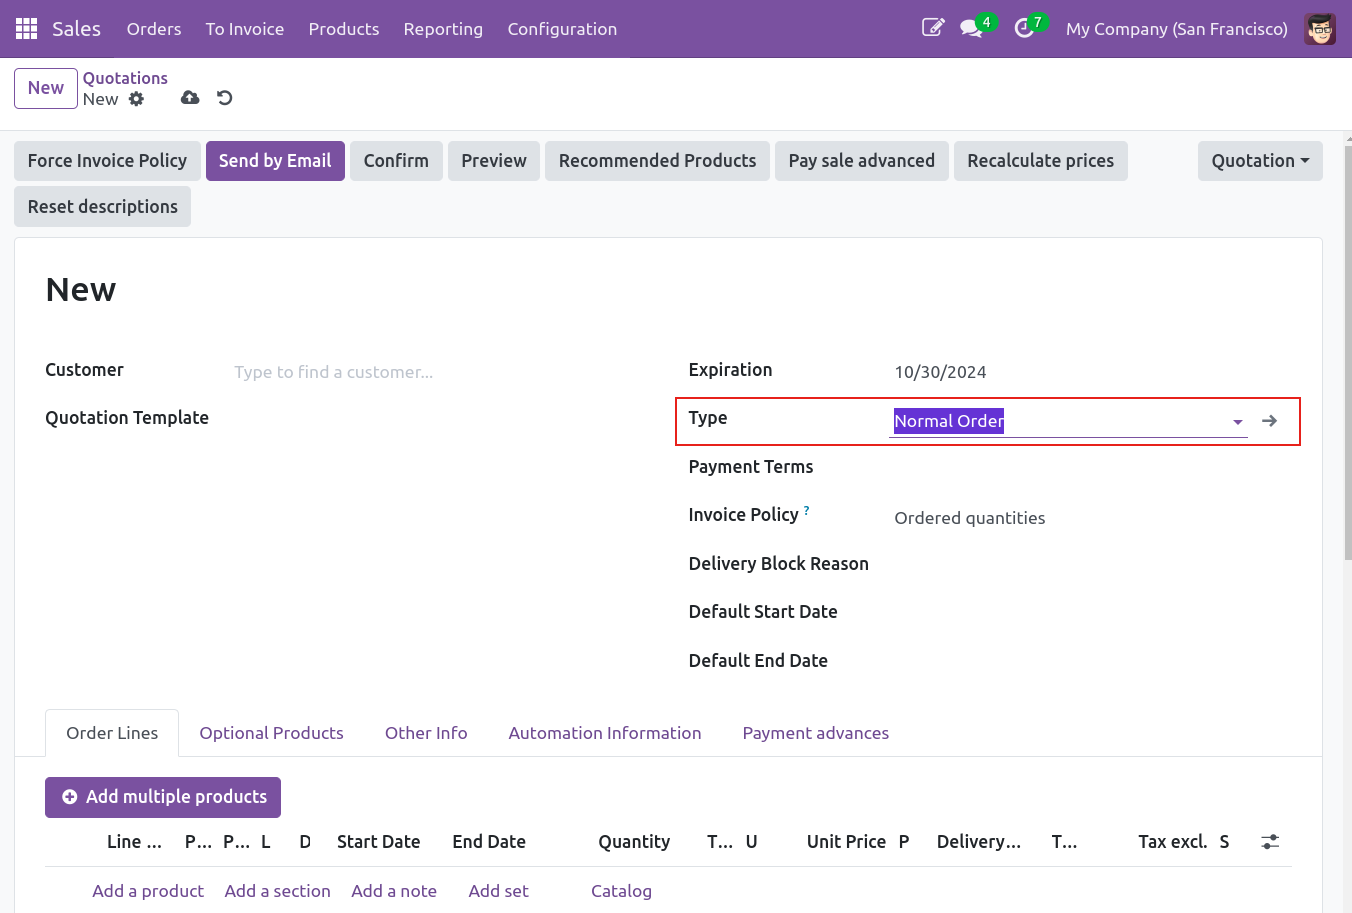Click the New record button
This screenshot has width=1352, height=913.
[x=46, y=88]
